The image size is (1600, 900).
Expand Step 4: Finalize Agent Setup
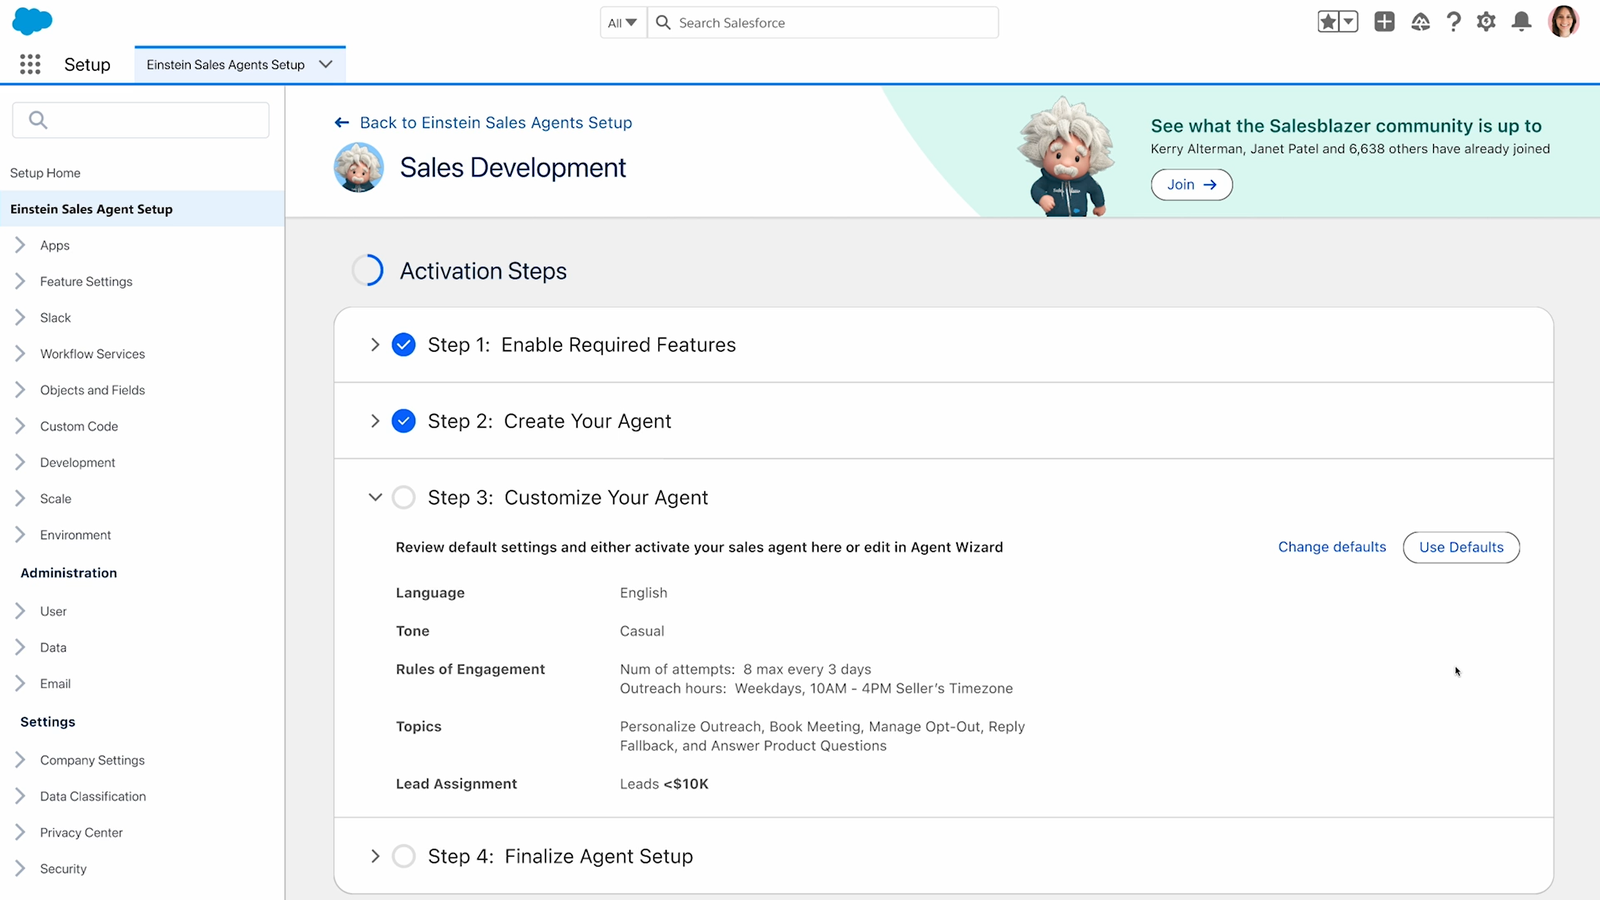(x=375, y=856)
